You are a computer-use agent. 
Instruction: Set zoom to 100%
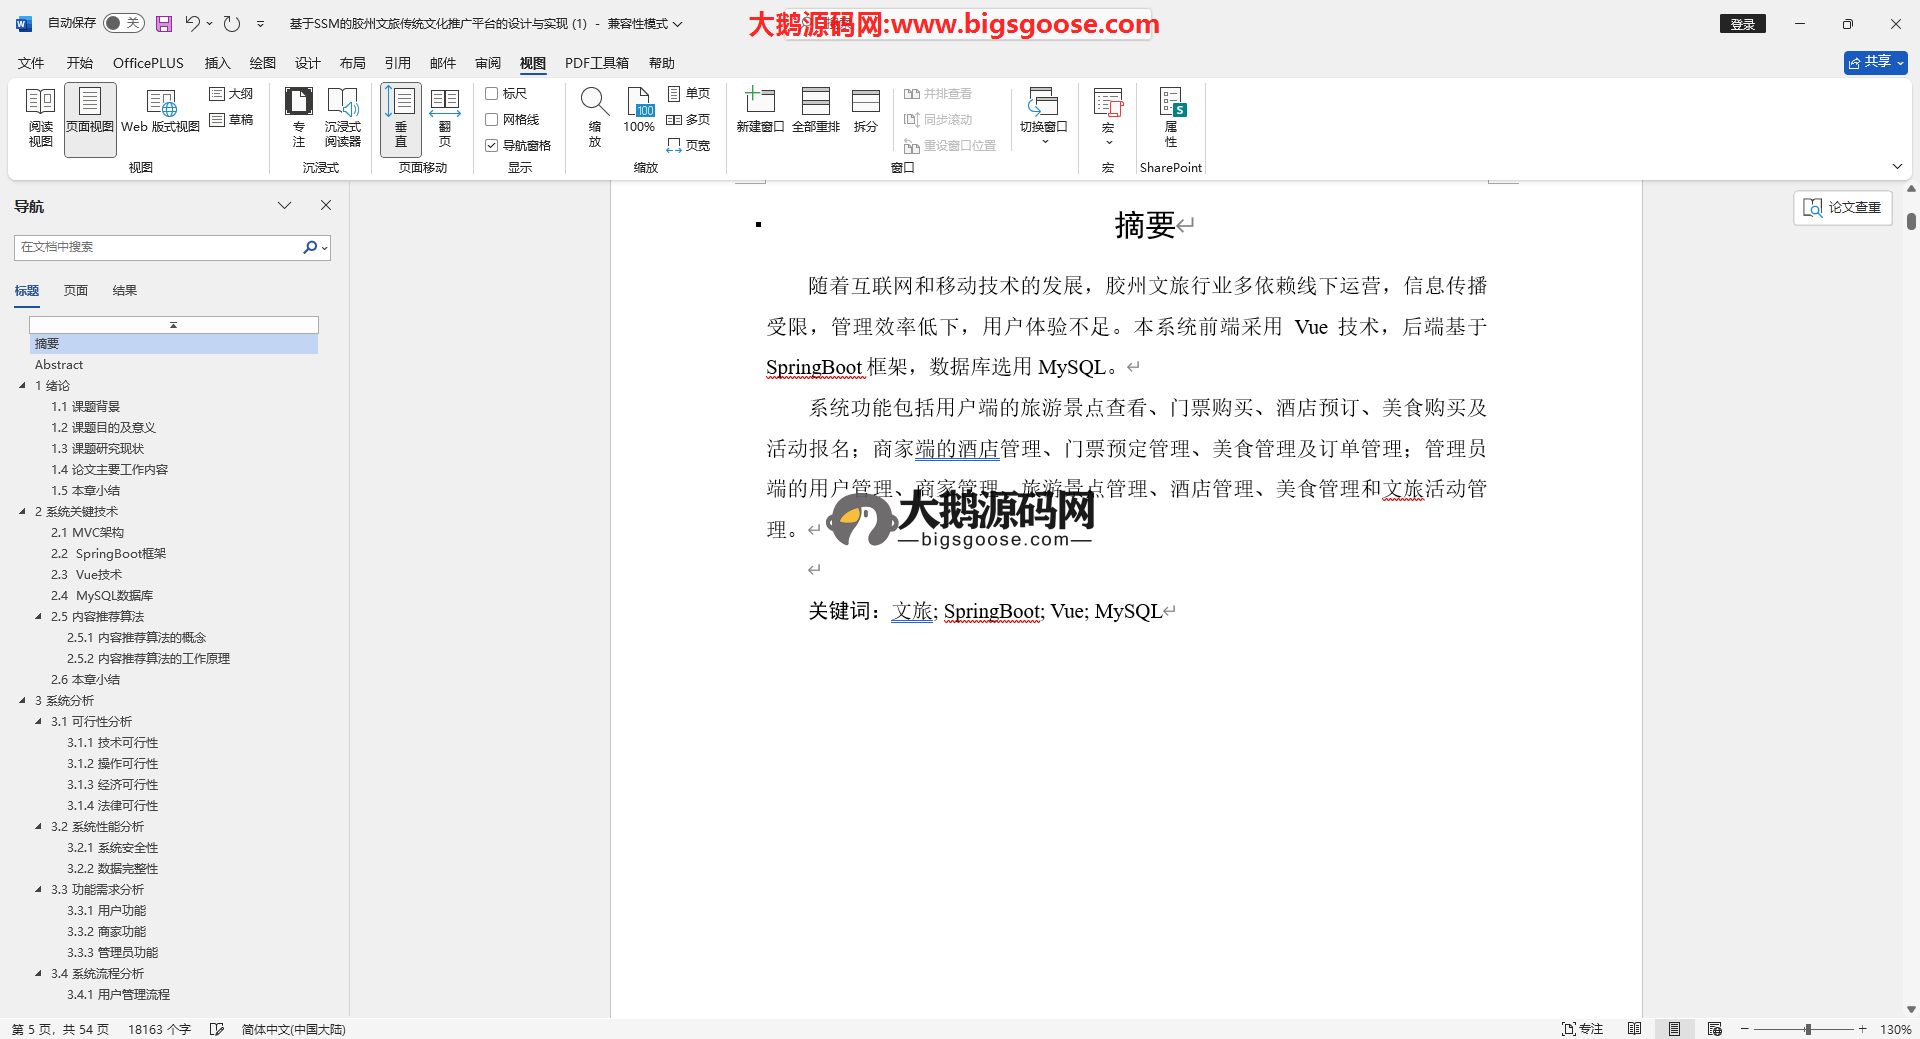(x=639, y=112)
